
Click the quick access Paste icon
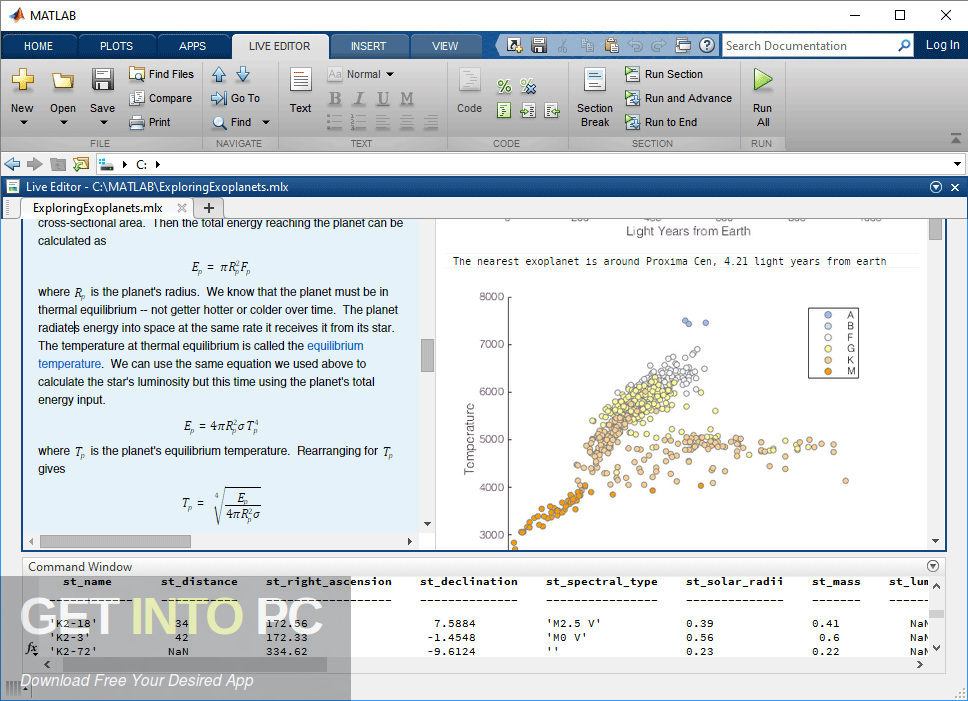click(611, 45)
